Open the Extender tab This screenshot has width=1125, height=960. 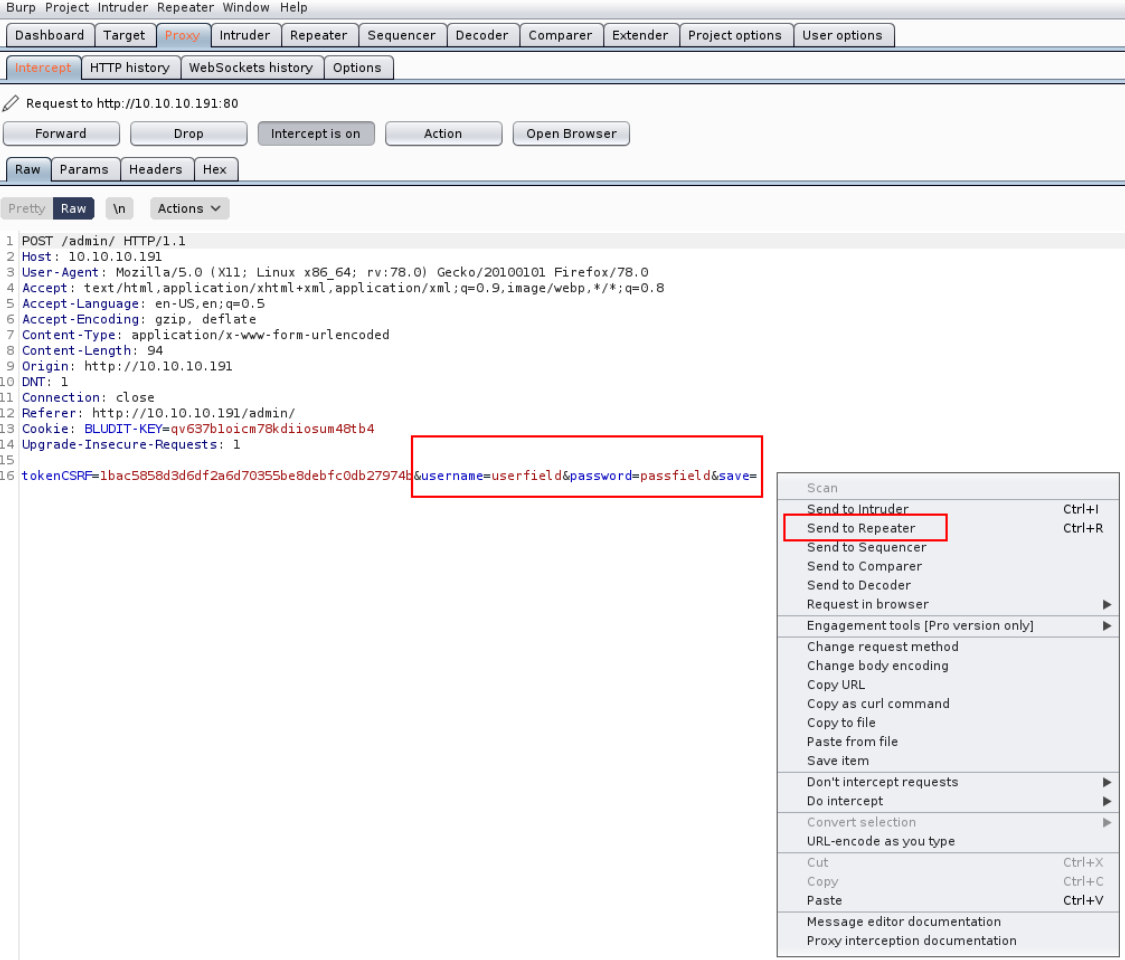(x=640, y=35)
